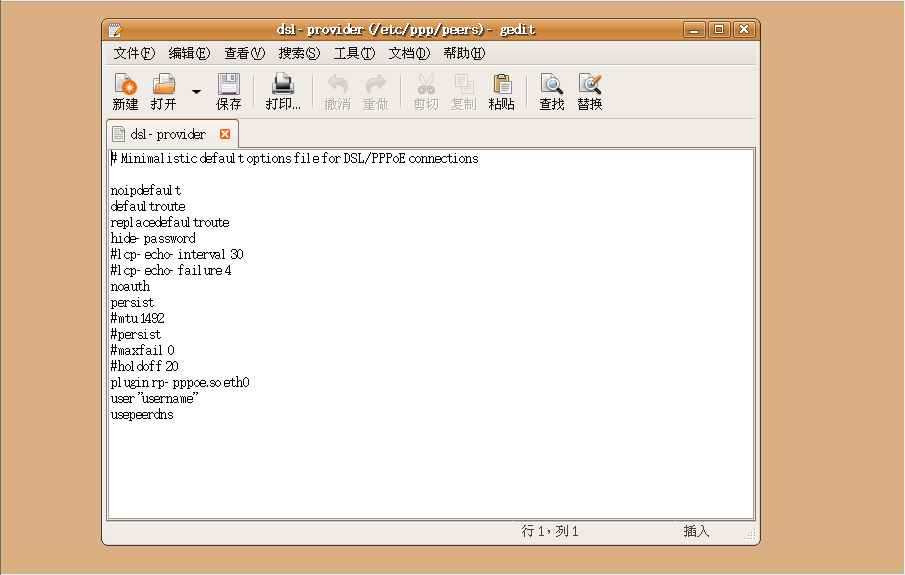Click the 'user "username"' line
Image resolution: width=905 pixels, height=575 pixels.
[x=154, y=398]
